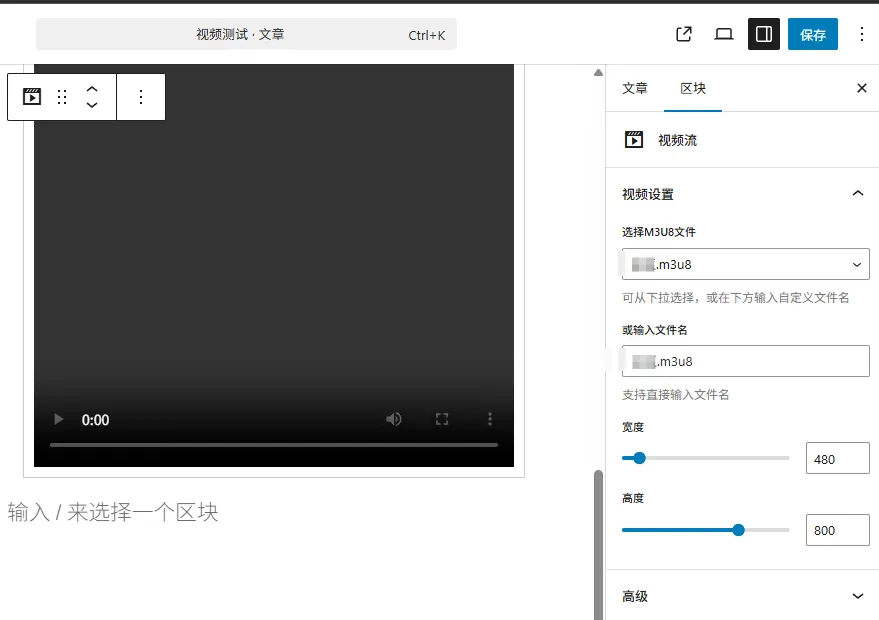Image resolution: width=879 pixels, height=620 pixels.
Task: Click the 保存 button
Action: (813, 34)
